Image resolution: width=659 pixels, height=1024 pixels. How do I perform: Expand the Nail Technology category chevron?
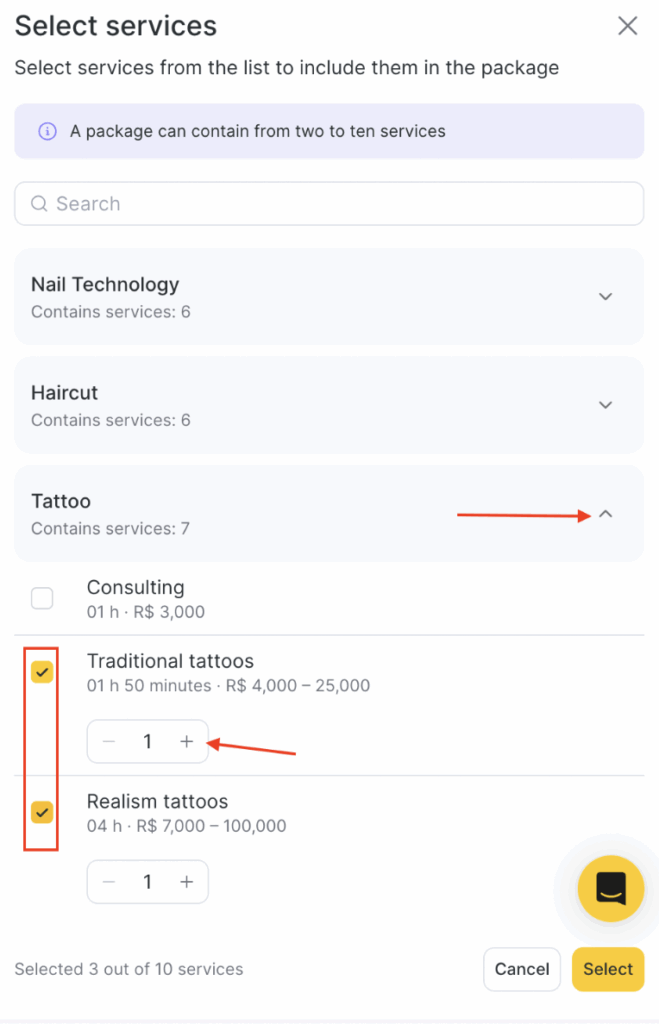point(605,296)
